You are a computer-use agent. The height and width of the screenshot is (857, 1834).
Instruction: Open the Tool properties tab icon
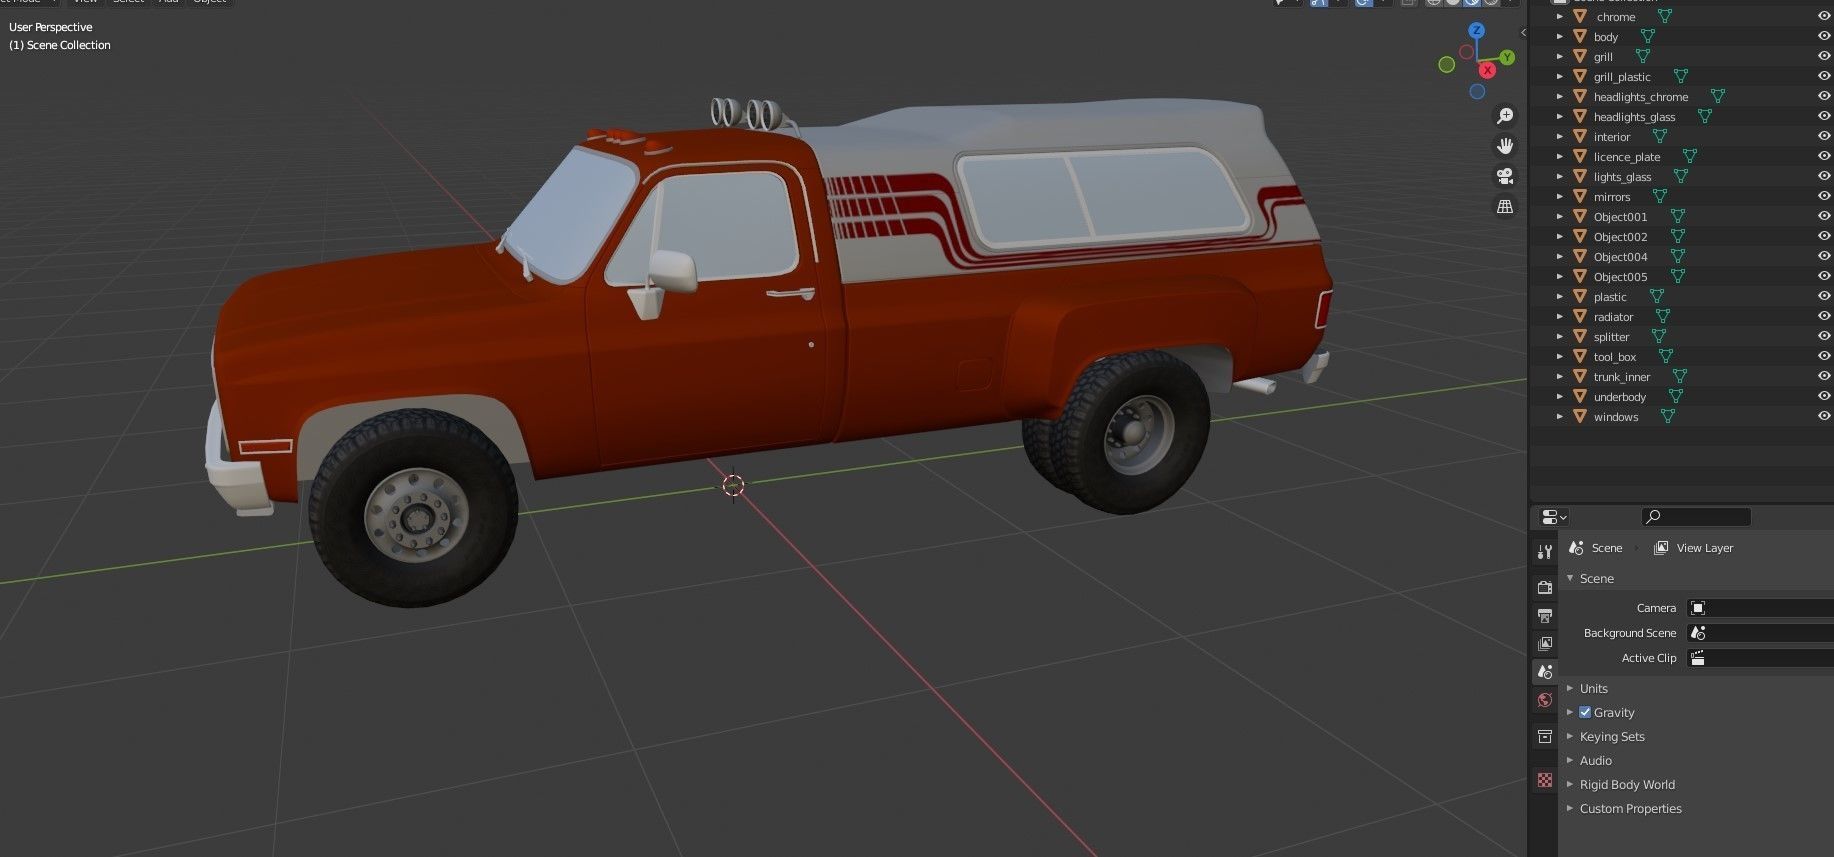click(1545, 552)
